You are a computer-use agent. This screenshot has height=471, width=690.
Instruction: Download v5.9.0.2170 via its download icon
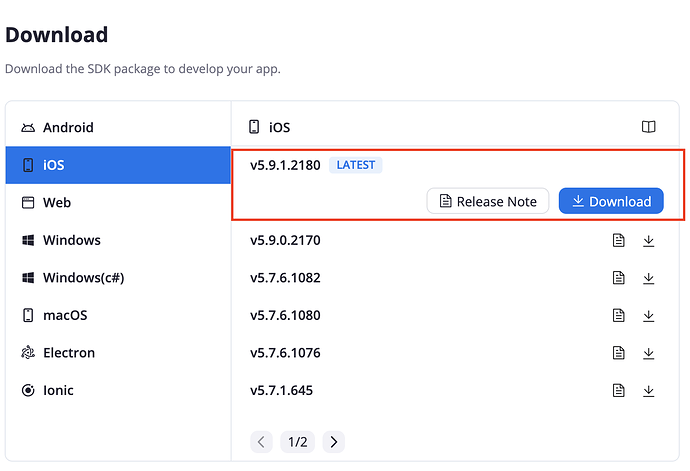click(x=648, y=240)
